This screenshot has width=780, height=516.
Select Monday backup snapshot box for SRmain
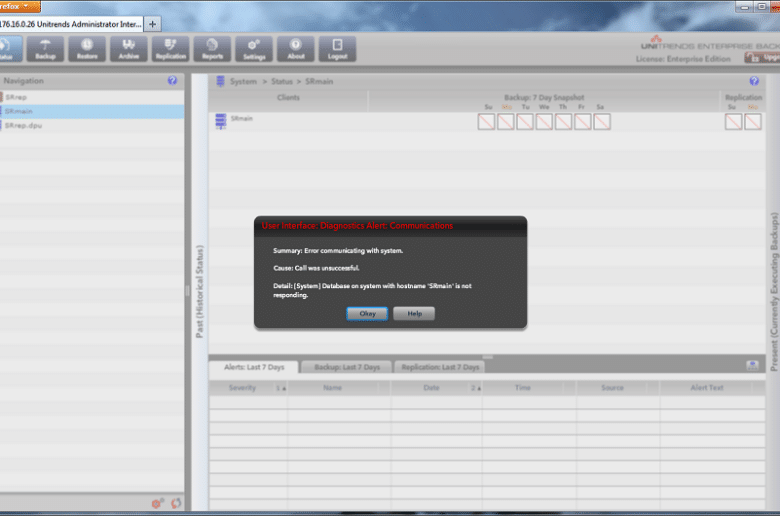pos(506,122)
